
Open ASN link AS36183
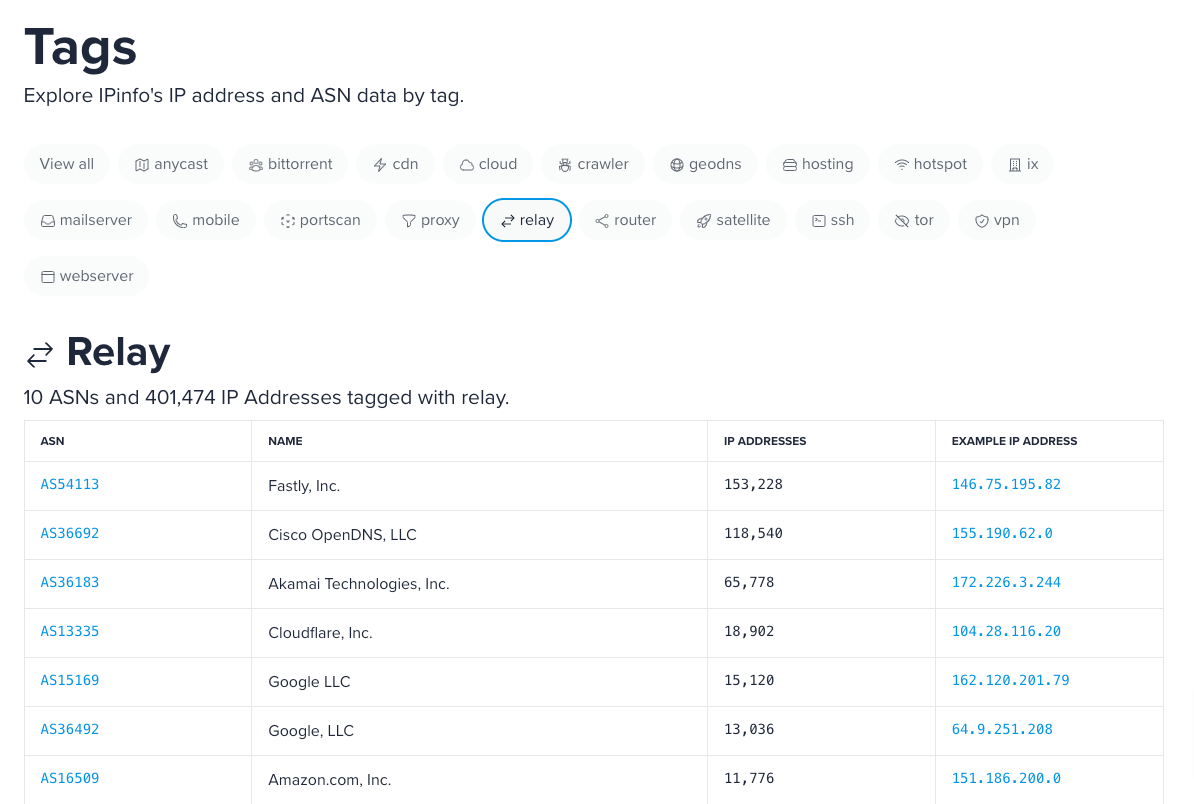tap(69, 582)
